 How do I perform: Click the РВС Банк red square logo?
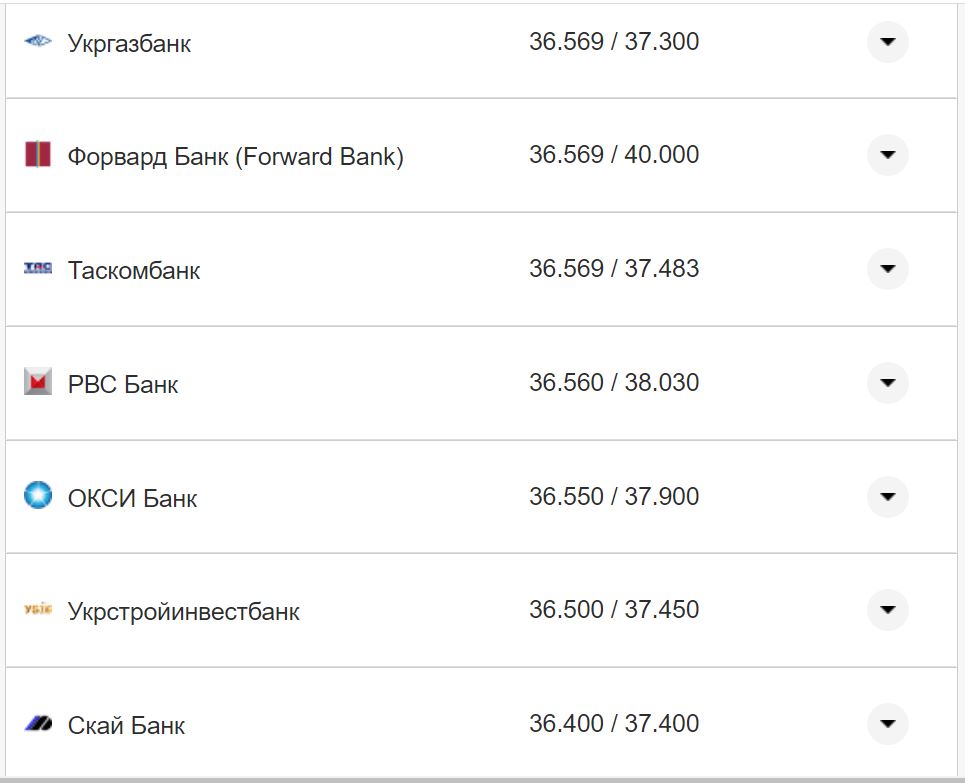pos(38,382)
